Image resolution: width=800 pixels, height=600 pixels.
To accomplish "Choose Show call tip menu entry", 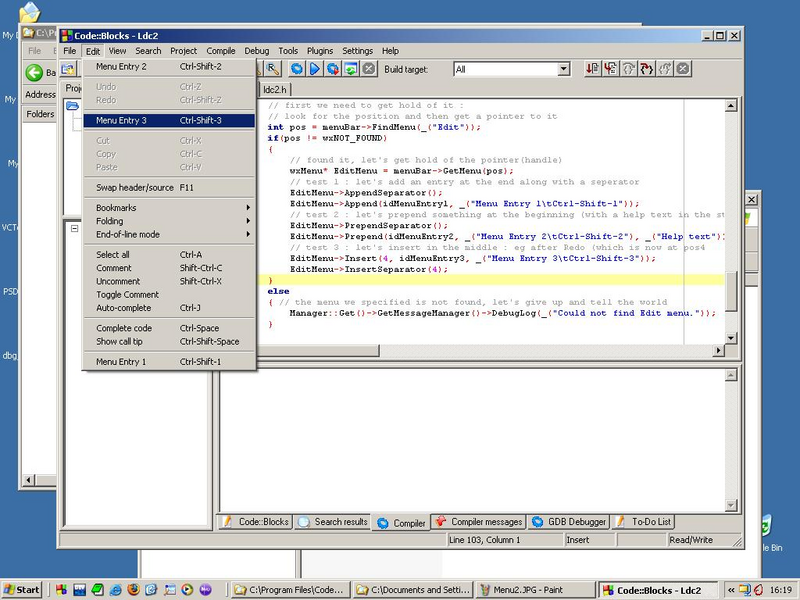I will (169, 341).
